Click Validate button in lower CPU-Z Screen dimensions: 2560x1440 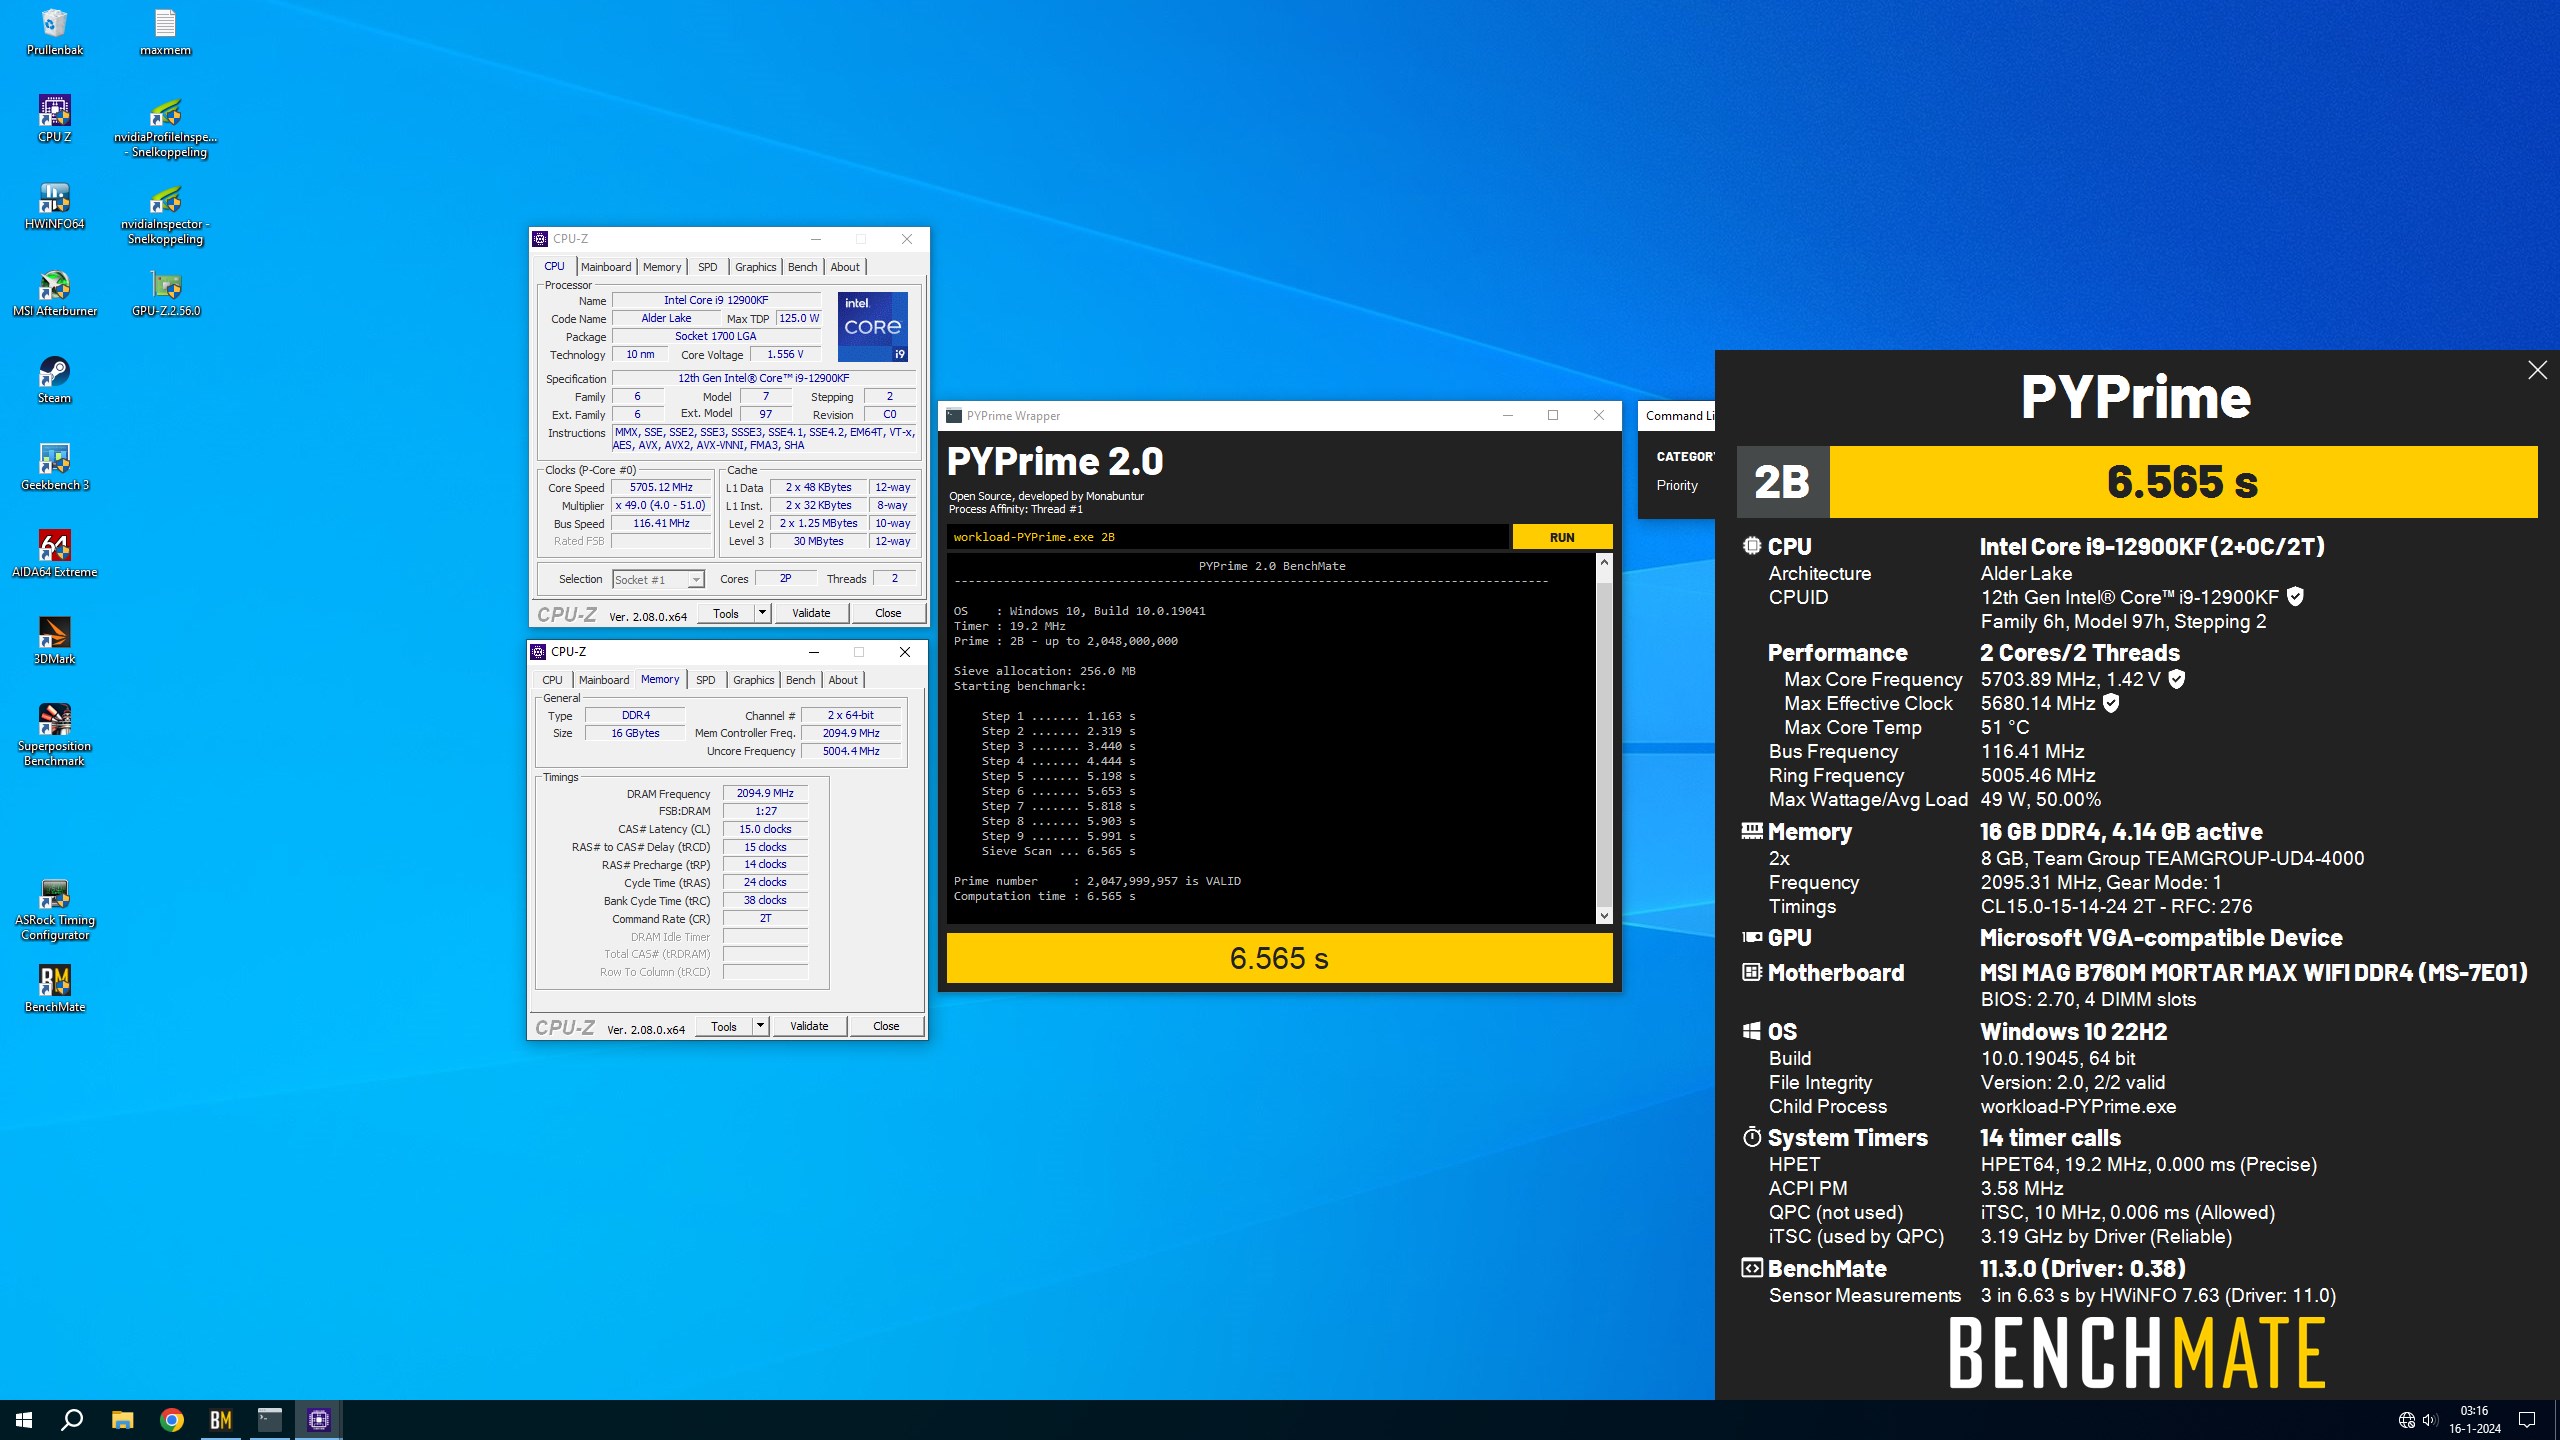809,1026
